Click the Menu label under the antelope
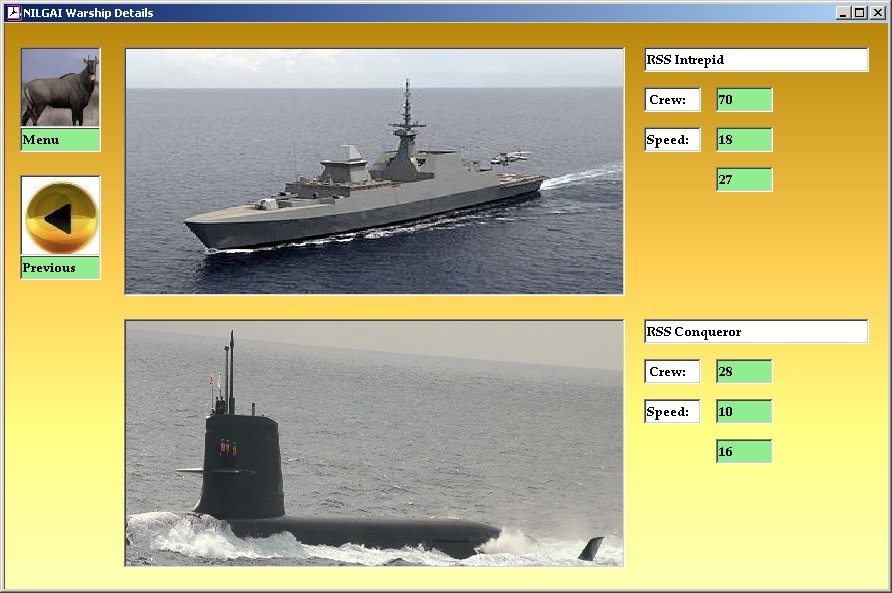 pyautogui.click(x=60, y=140)
